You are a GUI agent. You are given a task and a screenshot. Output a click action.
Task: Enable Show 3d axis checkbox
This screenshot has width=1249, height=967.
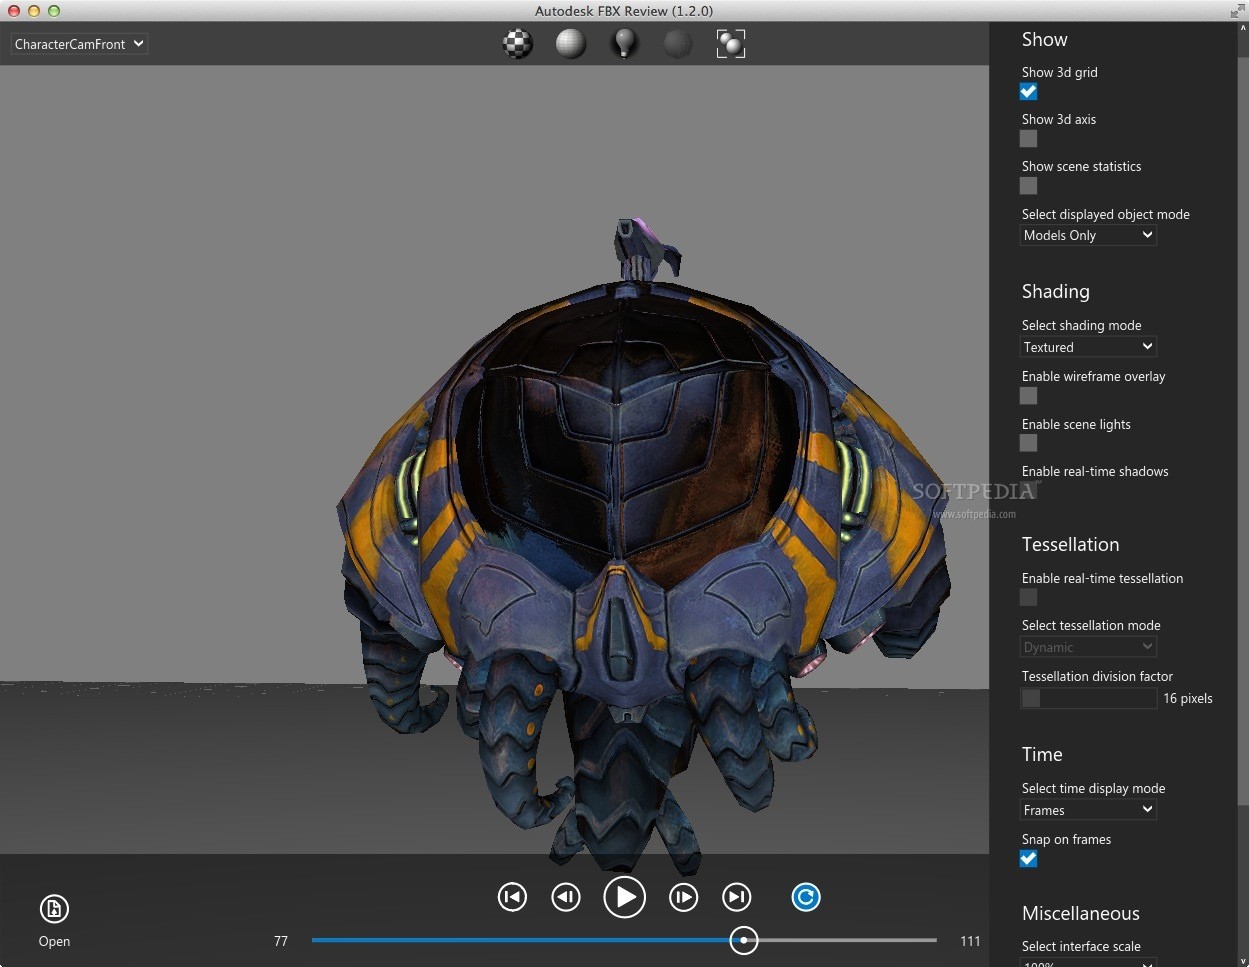point(1028,139)
